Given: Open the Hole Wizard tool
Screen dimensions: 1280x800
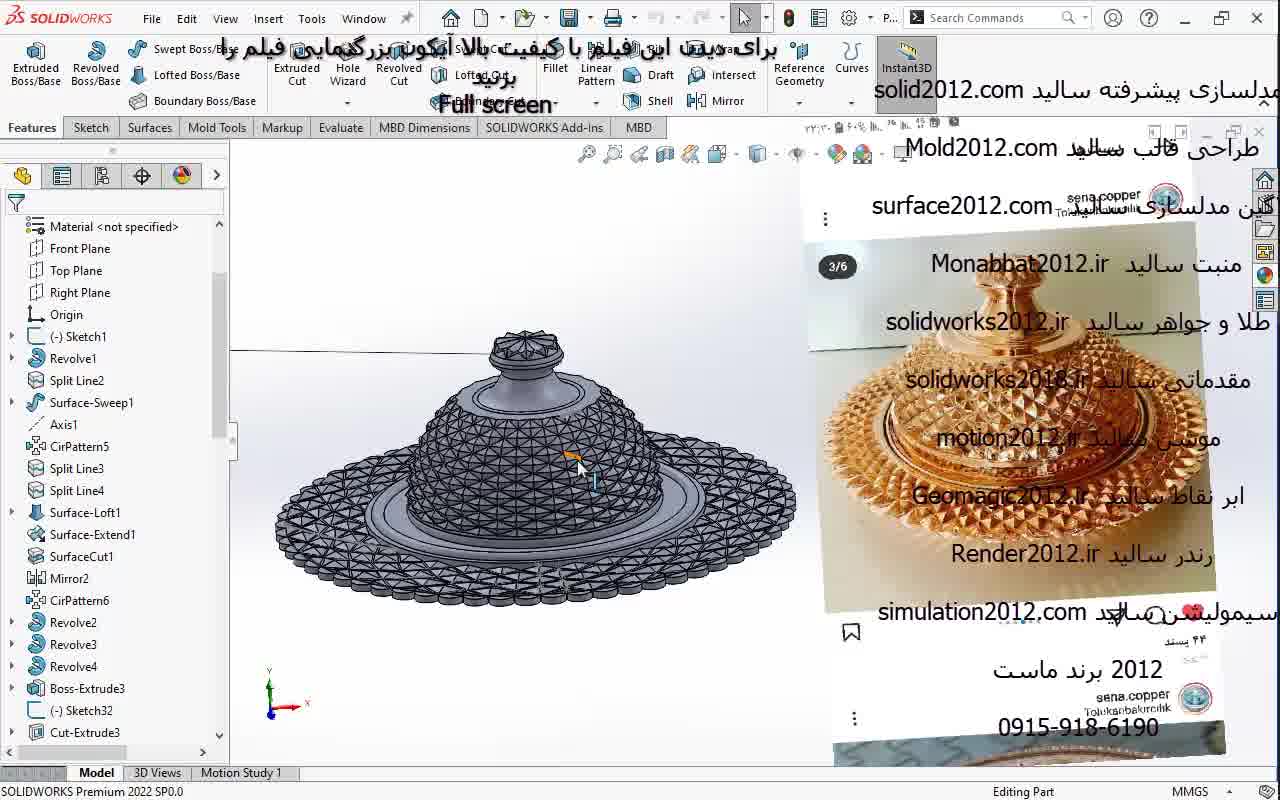Looking at the screenshot, I should tap(348, 64).
